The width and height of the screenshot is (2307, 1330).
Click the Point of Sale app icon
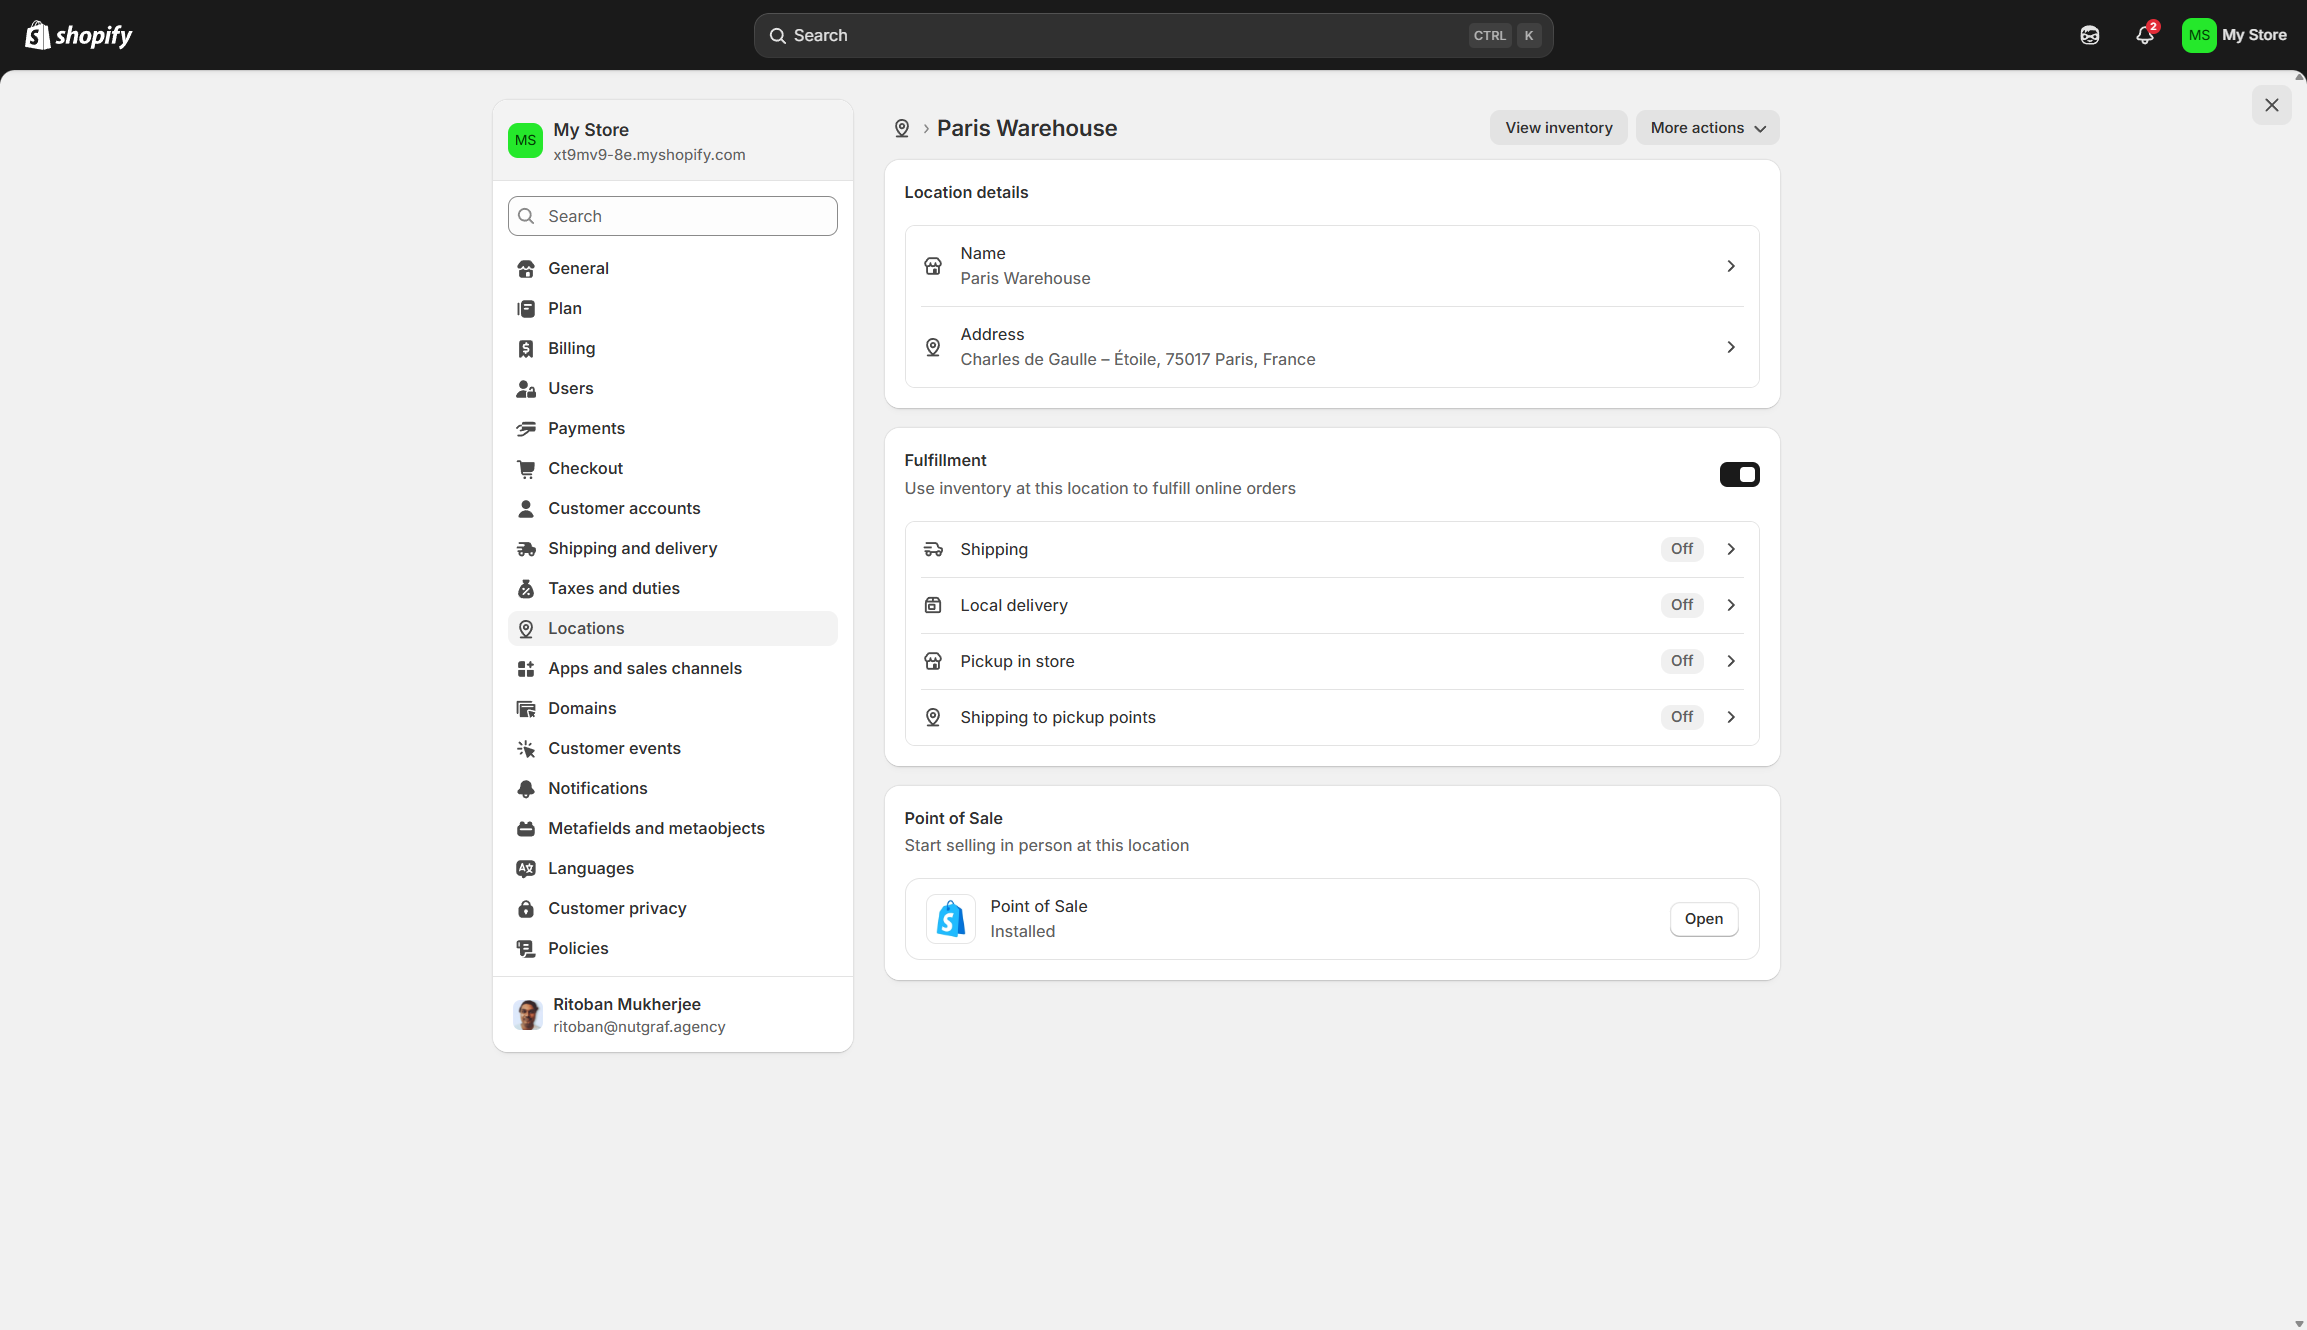[950, 918]
